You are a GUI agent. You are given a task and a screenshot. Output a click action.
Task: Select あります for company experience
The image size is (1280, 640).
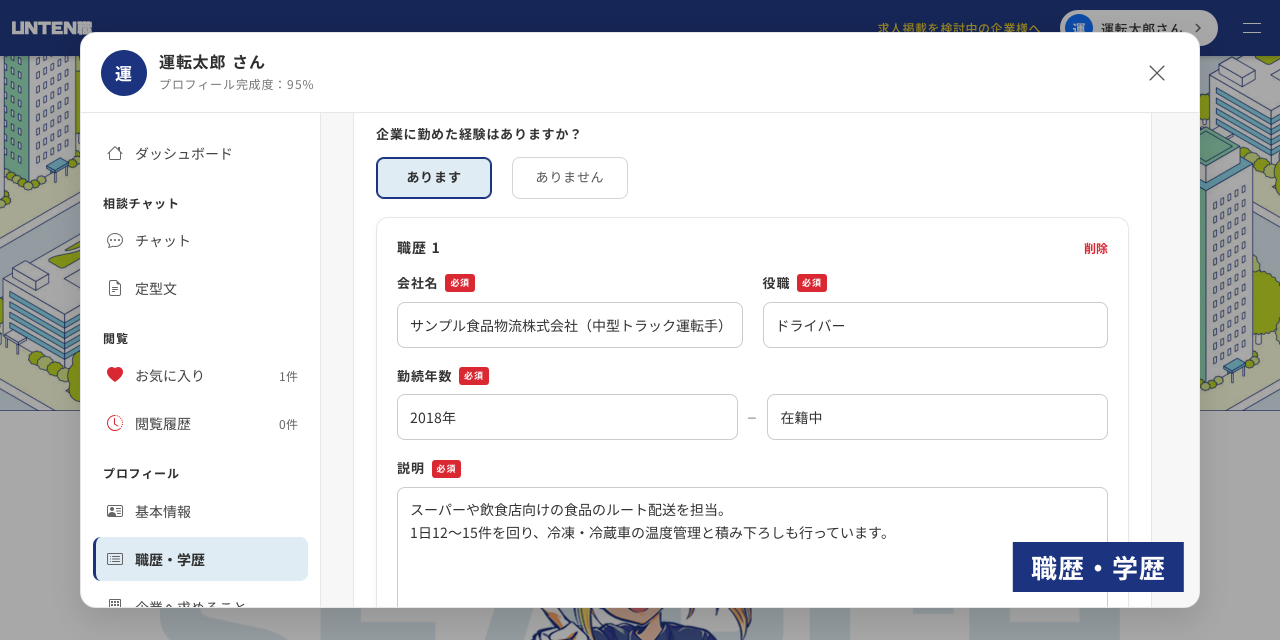click(434, 178)
